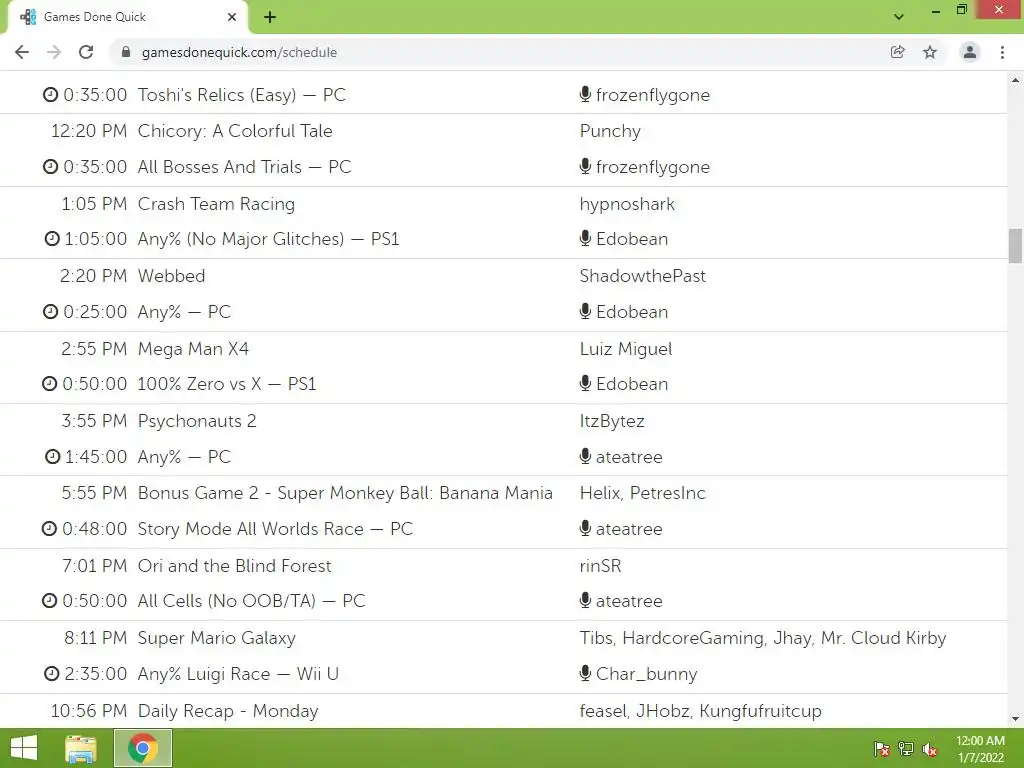This screenshot has width=1024, height=768.
Task: Click the browser forward arrow
Action: coord(54,52)
